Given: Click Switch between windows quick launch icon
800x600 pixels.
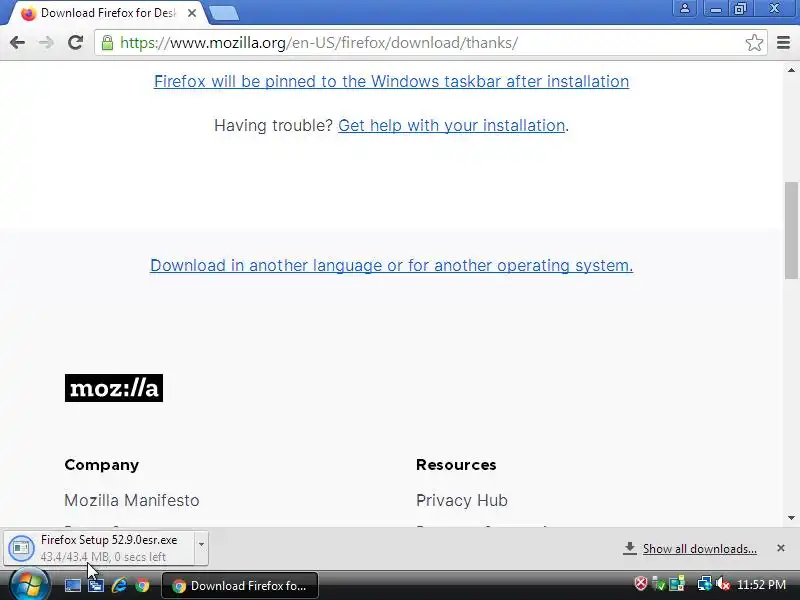Looking at the screenshot, I should click(96, 585).
